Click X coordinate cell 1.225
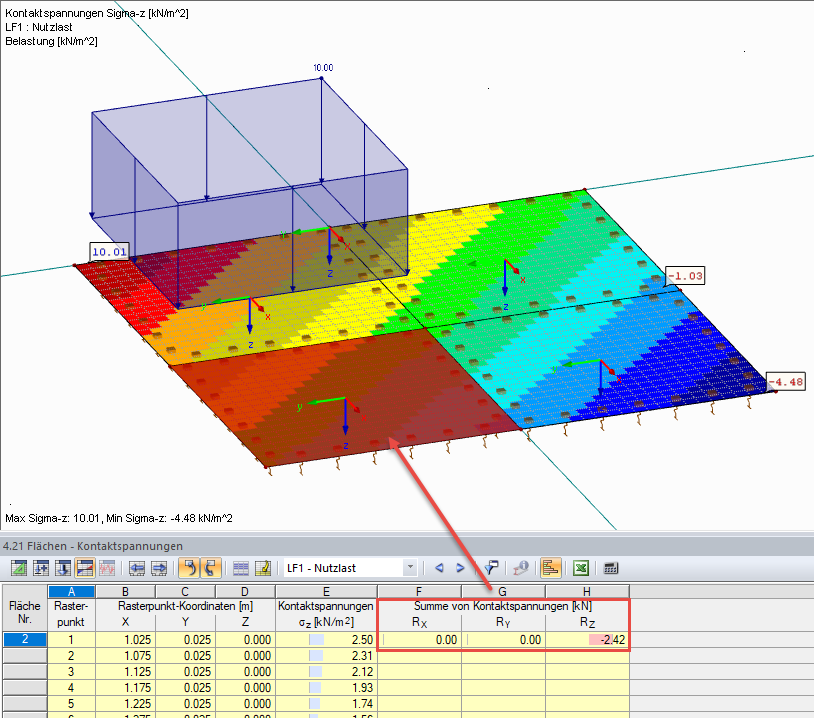The height and width of the screenshot is (718, 814). point(125,704)
